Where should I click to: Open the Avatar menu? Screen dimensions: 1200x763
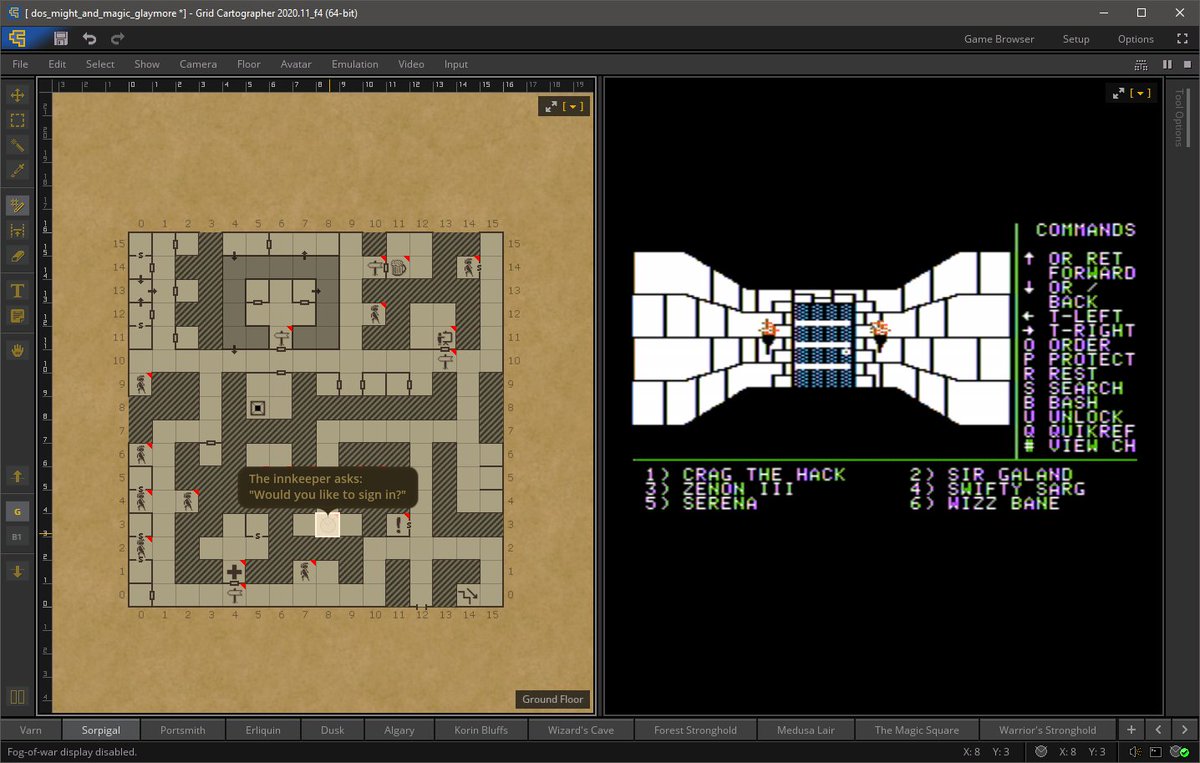point(296,64)
